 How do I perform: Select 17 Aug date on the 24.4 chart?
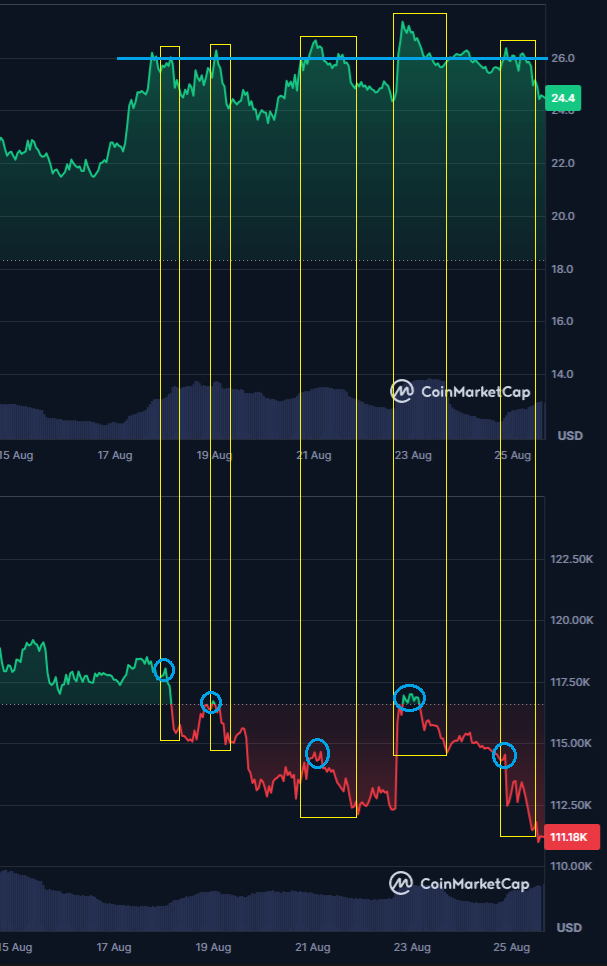point(115,455)
